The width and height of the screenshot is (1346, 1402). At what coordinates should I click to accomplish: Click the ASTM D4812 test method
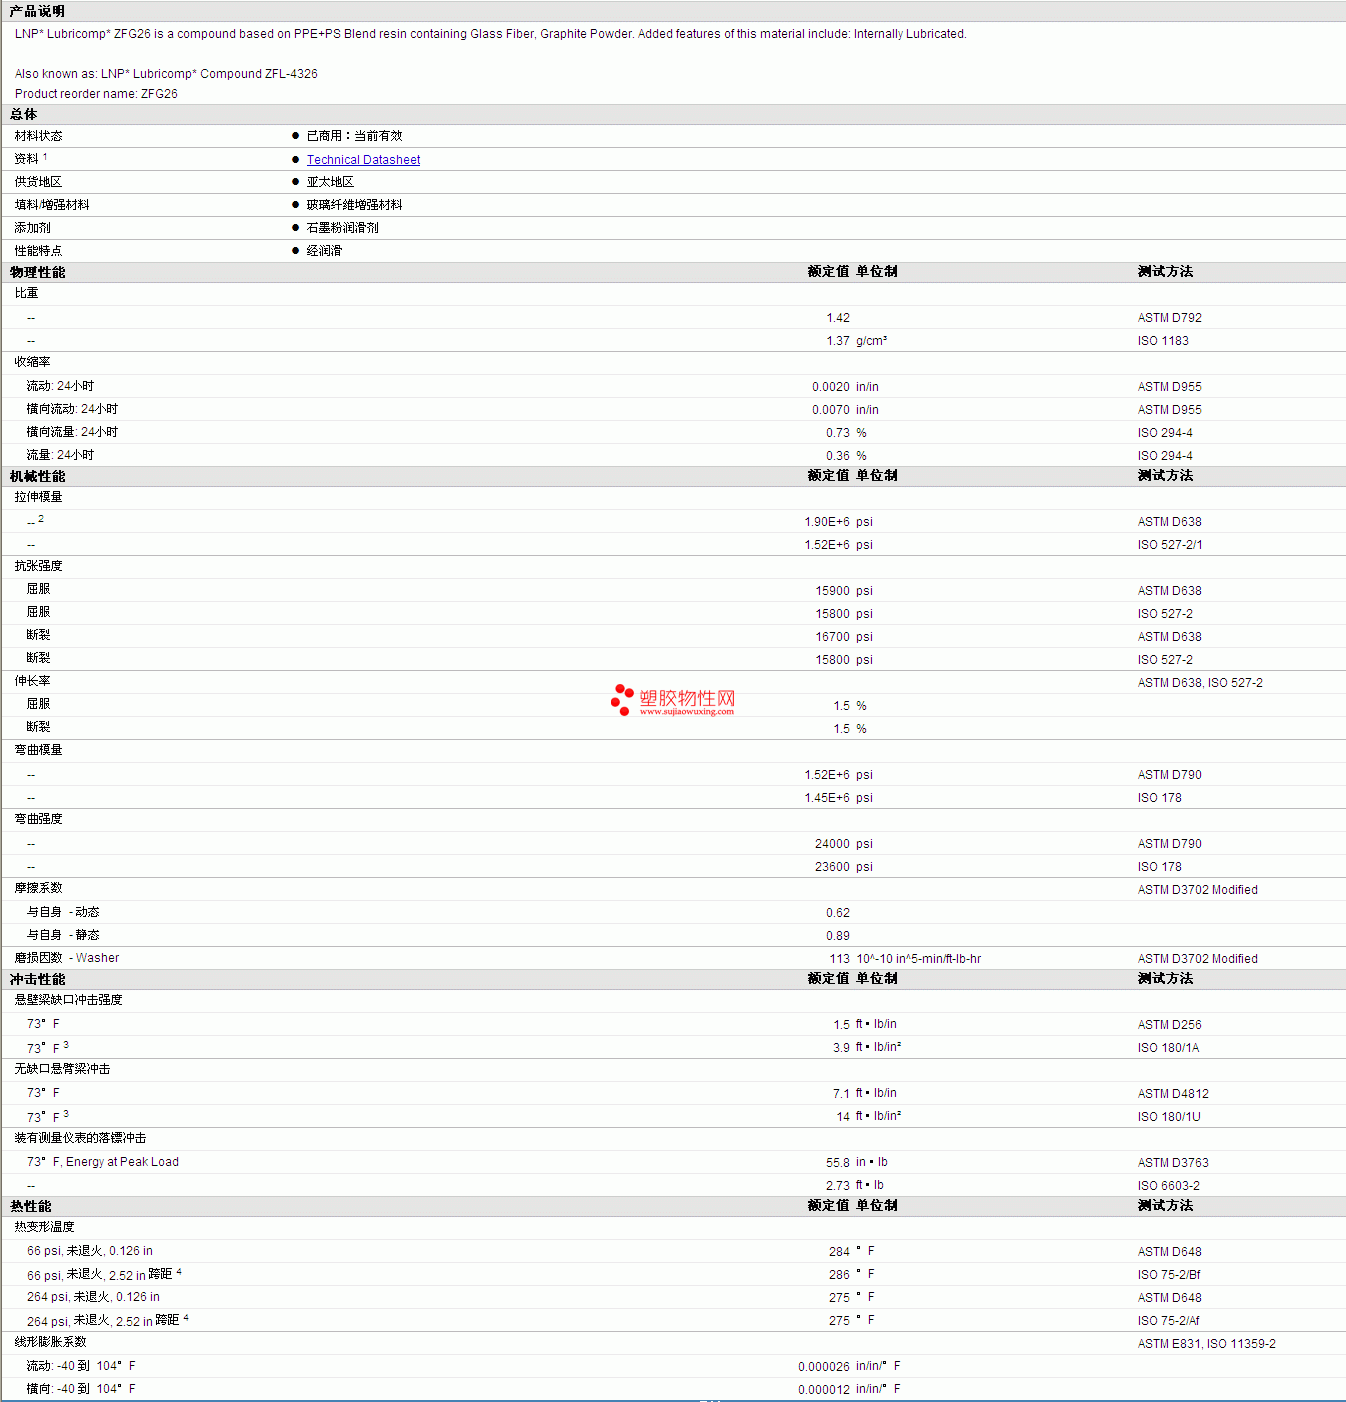(x=1173, y=1094)
